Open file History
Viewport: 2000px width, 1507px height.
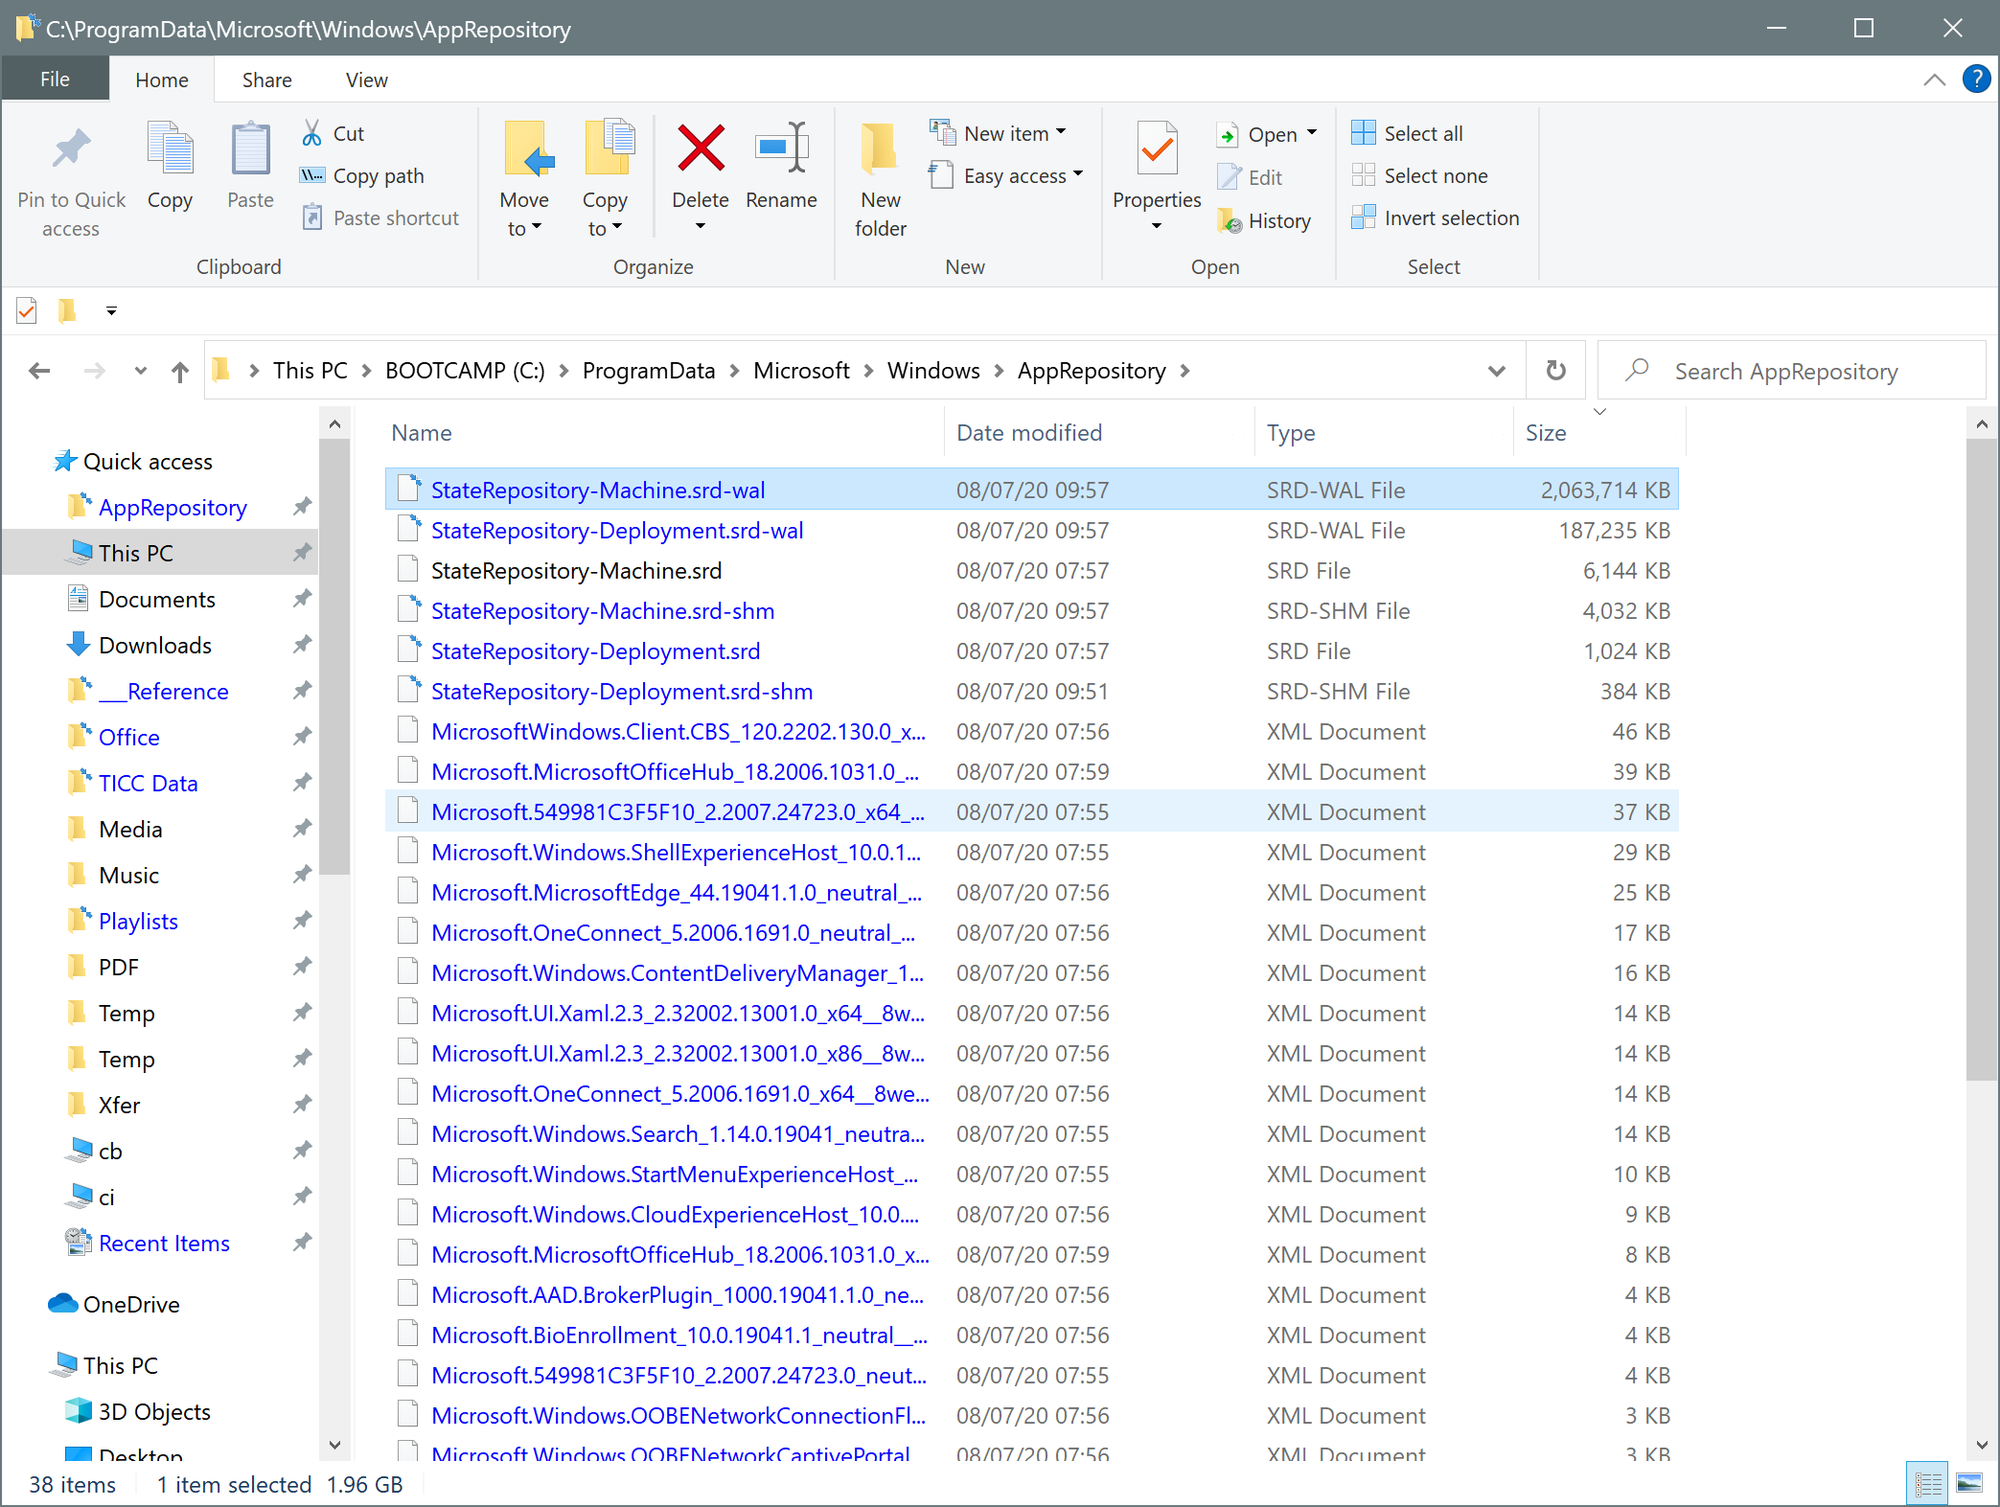pyautogui.click(x=1264, y=220)
